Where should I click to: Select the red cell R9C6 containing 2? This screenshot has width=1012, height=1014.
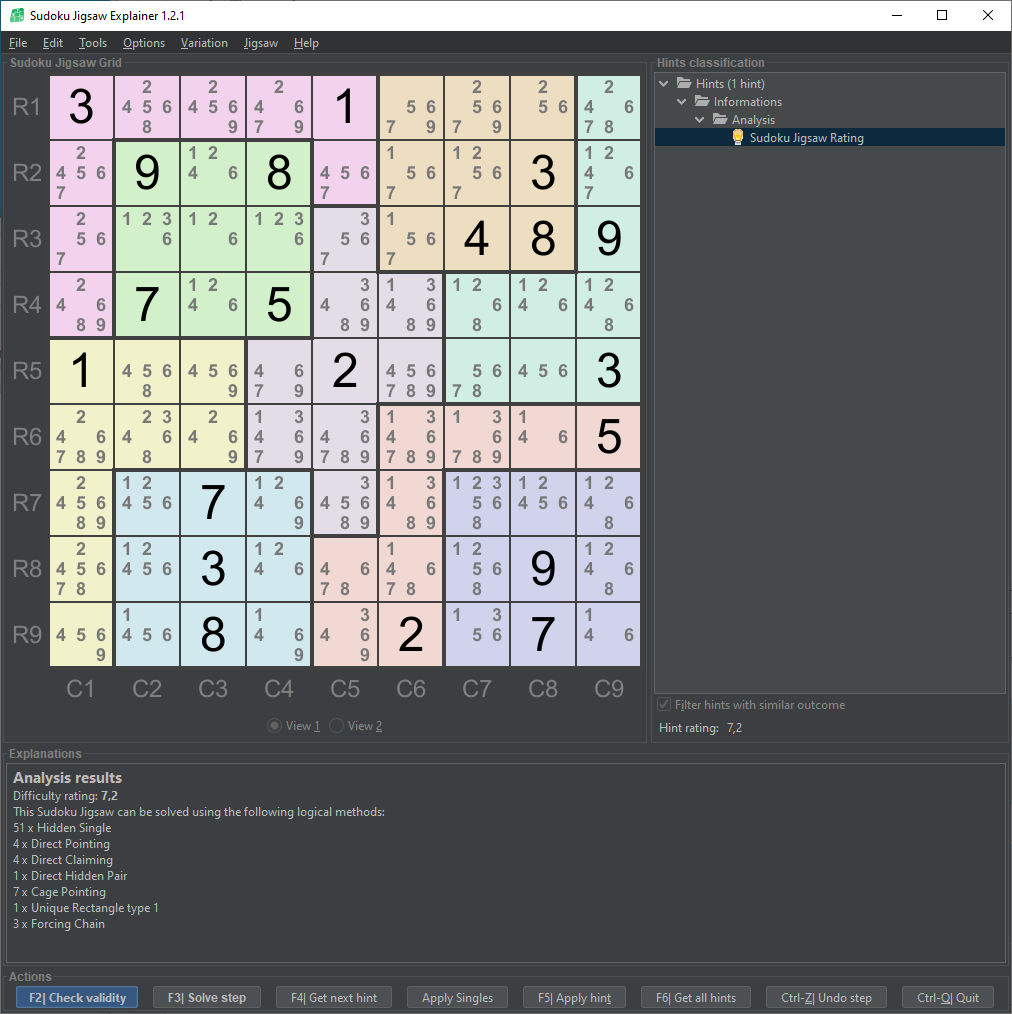pyautogui.click(x=411, y=634)
